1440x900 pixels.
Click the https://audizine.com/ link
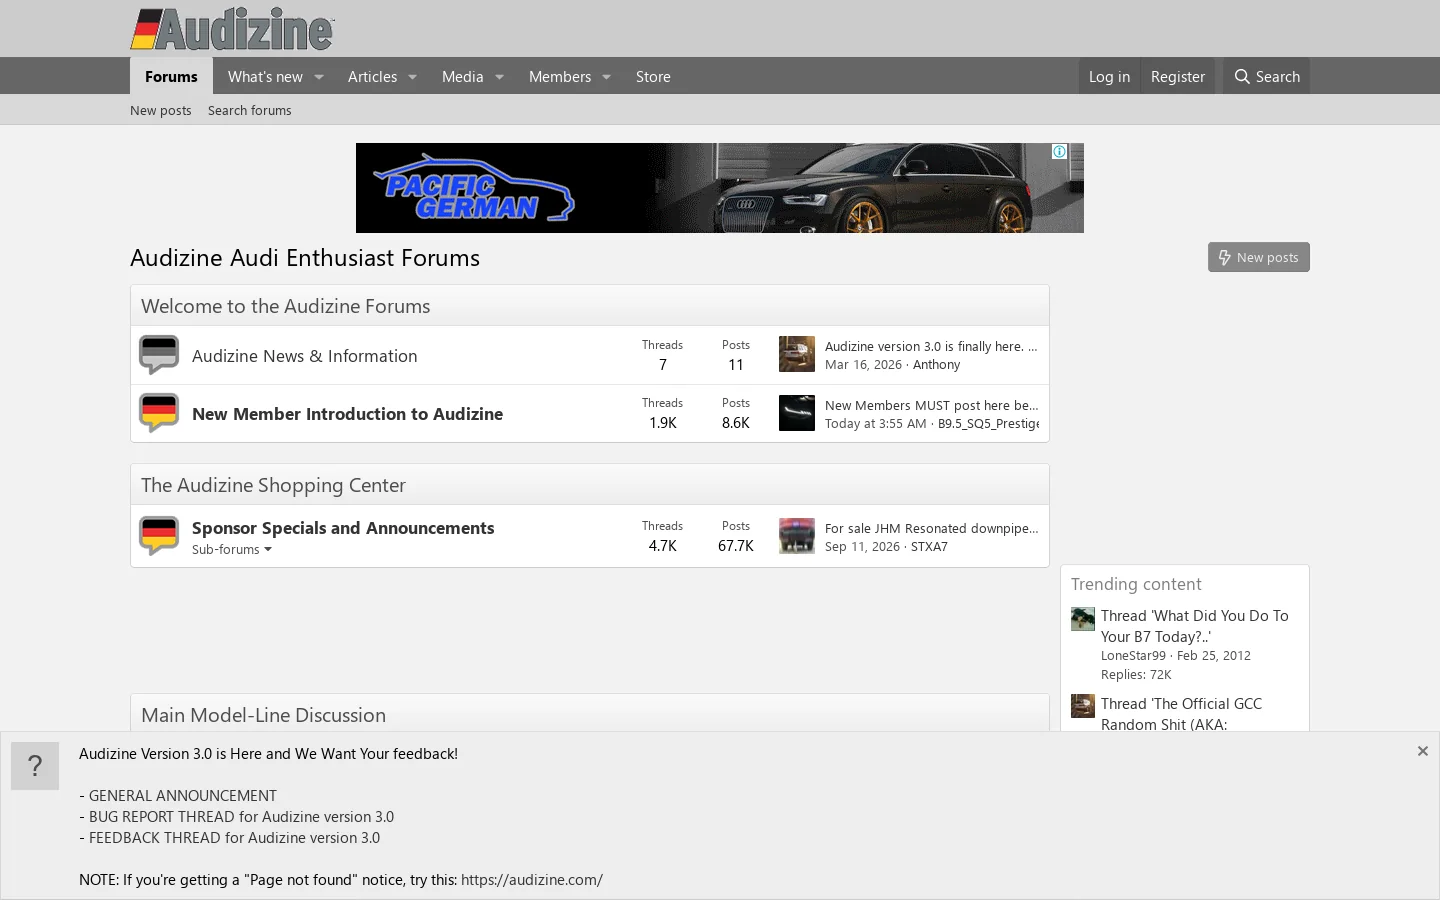pyautogui.click(x=532, y=880)
